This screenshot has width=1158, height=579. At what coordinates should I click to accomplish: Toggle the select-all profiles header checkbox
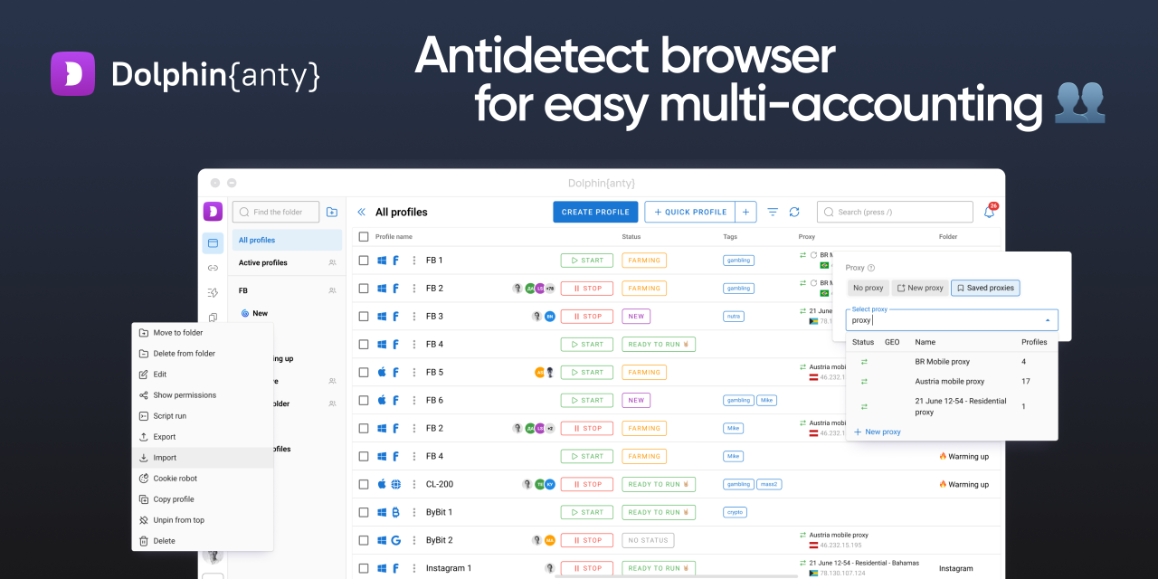click(x=363, y=237)
